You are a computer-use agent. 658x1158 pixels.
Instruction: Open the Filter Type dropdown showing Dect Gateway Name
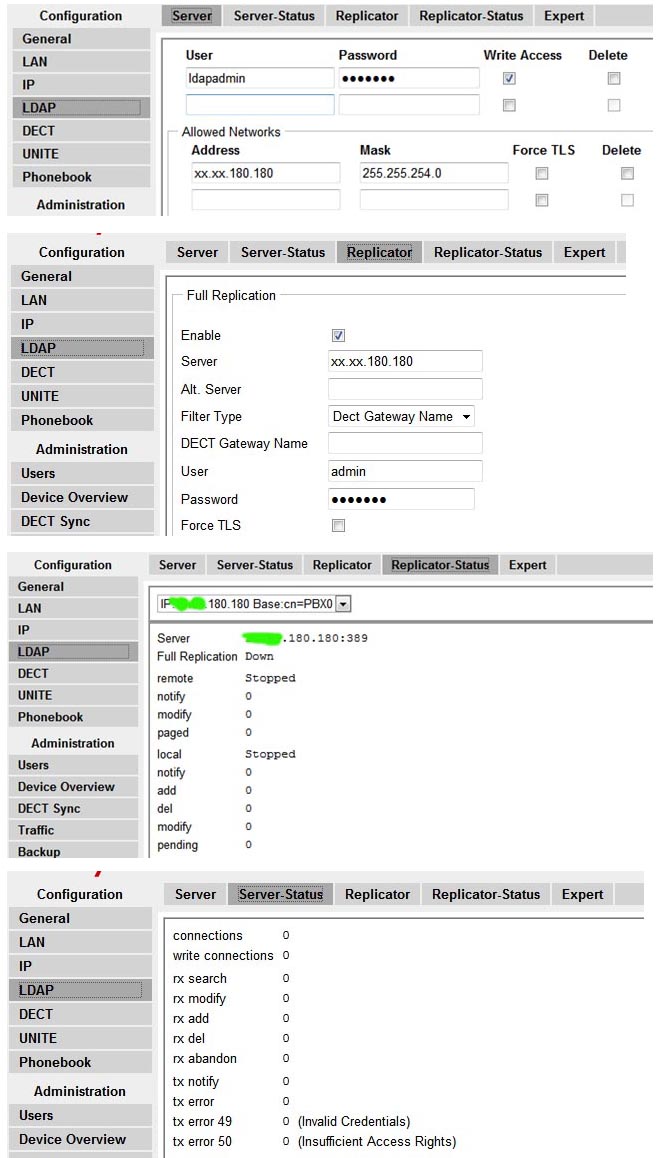(x=401, y=417)
